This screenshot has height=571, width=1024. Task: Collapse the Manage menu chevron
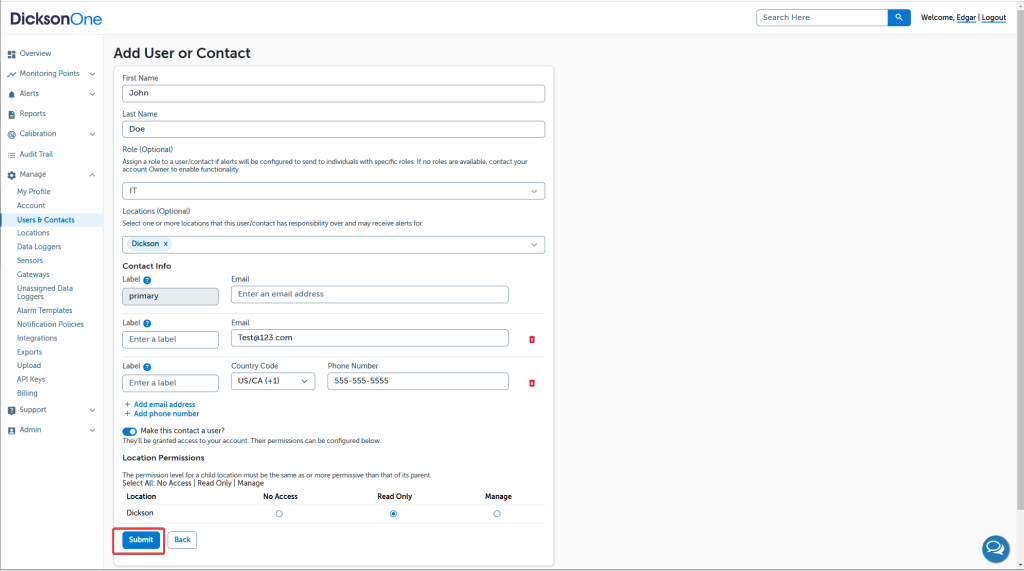[92, 175]
